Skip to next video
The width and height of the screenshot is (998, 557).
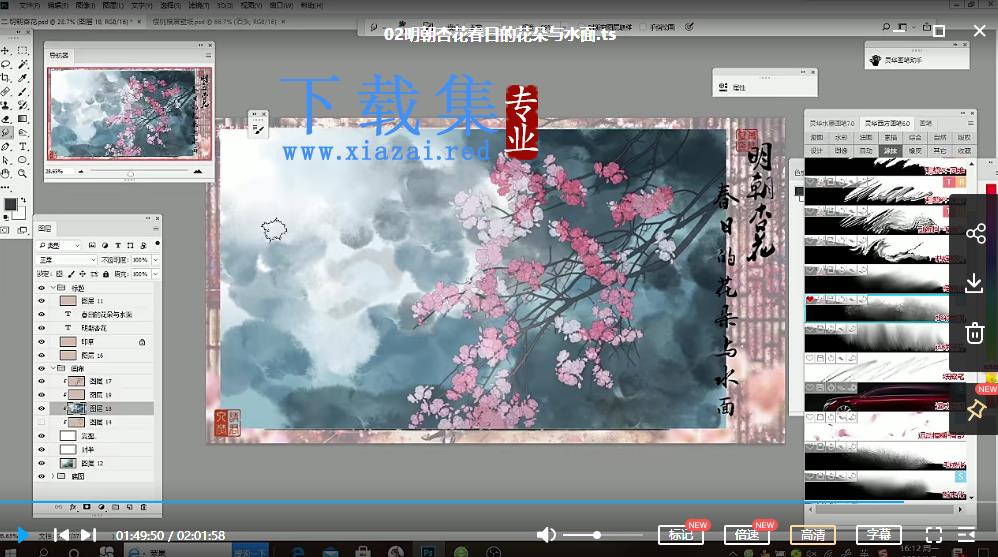pos(88,535)
